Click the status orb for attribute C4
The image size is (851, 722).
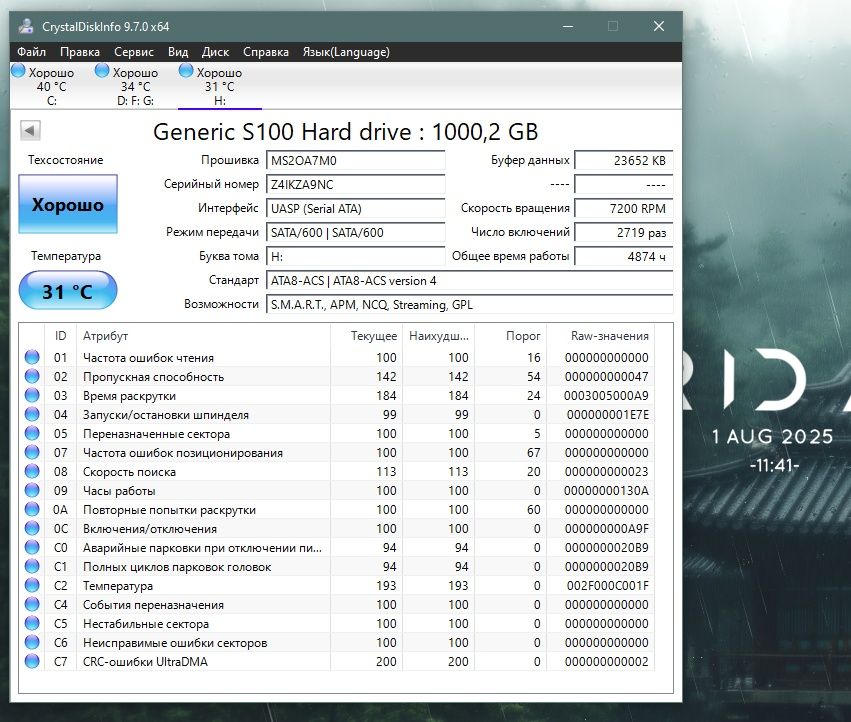pos(32,604)
